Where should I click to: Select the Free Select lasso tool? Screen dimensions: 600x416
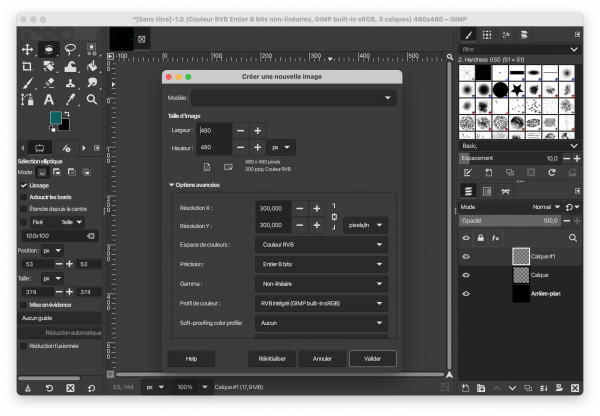[x=70, y=49]
